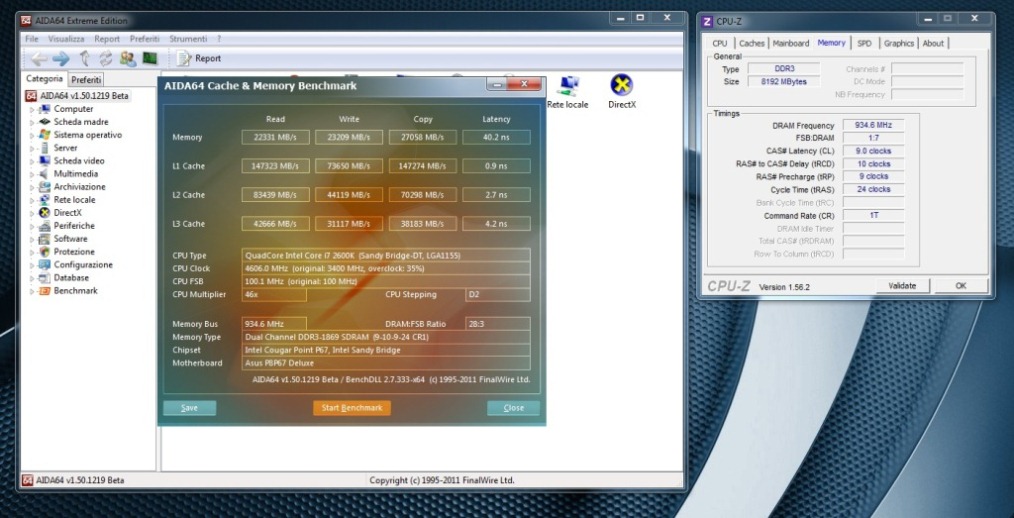Open the File menu in AIDA64
The height and width of the screenshot is (518, 1014).
coord(32,39)
